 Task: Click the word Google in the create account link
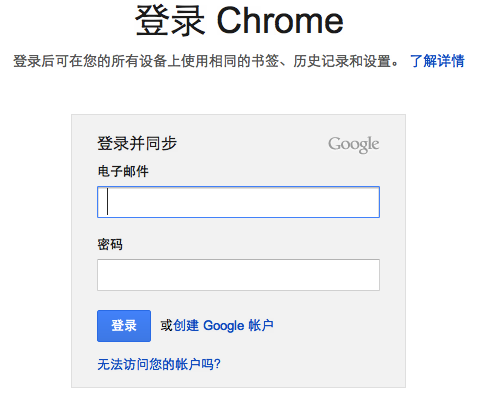(x=224, y=326)
